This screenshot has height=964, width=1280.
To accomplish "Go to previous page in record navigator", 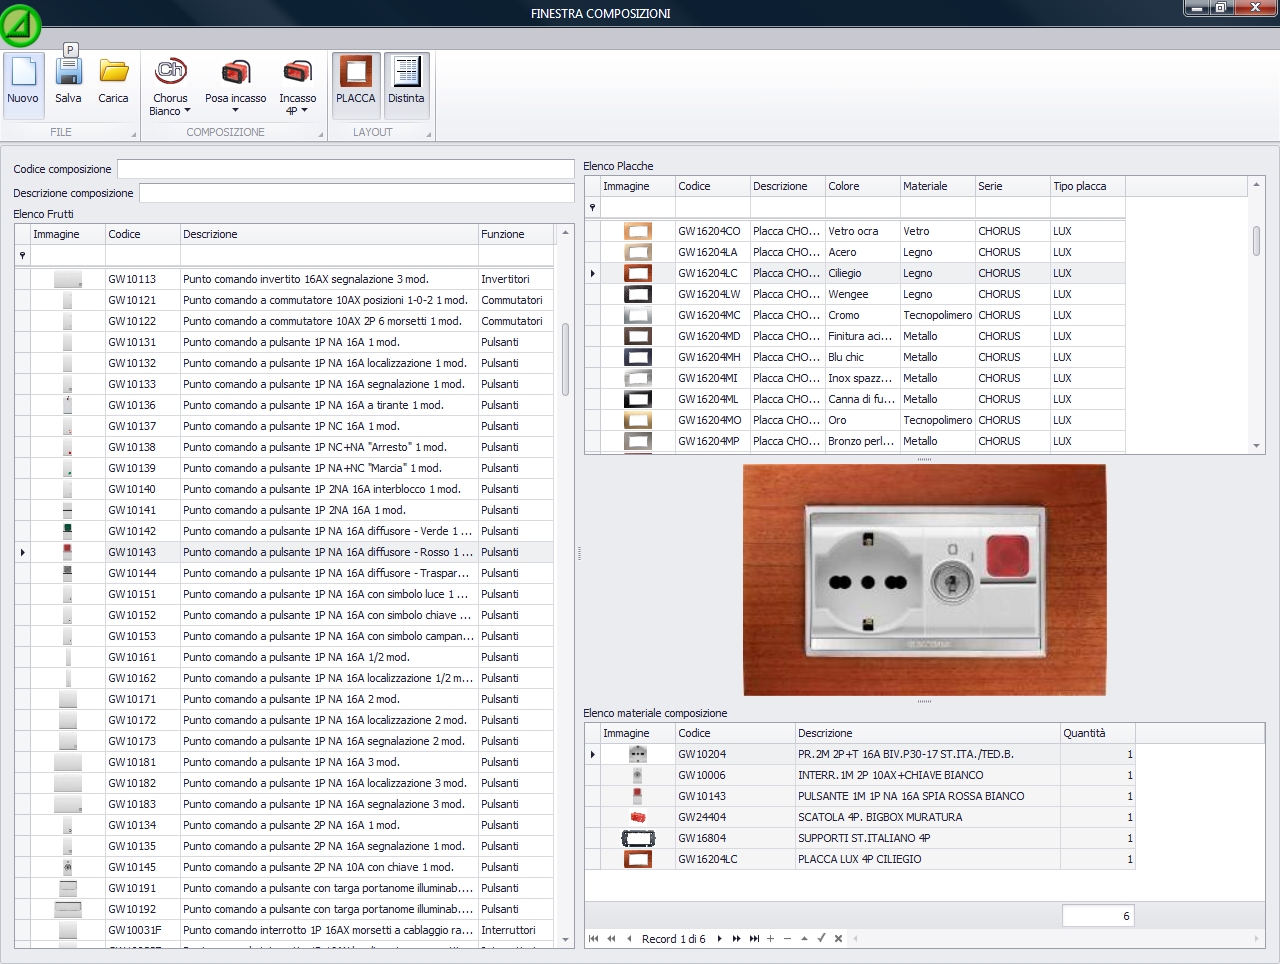I will click(611, 939).
